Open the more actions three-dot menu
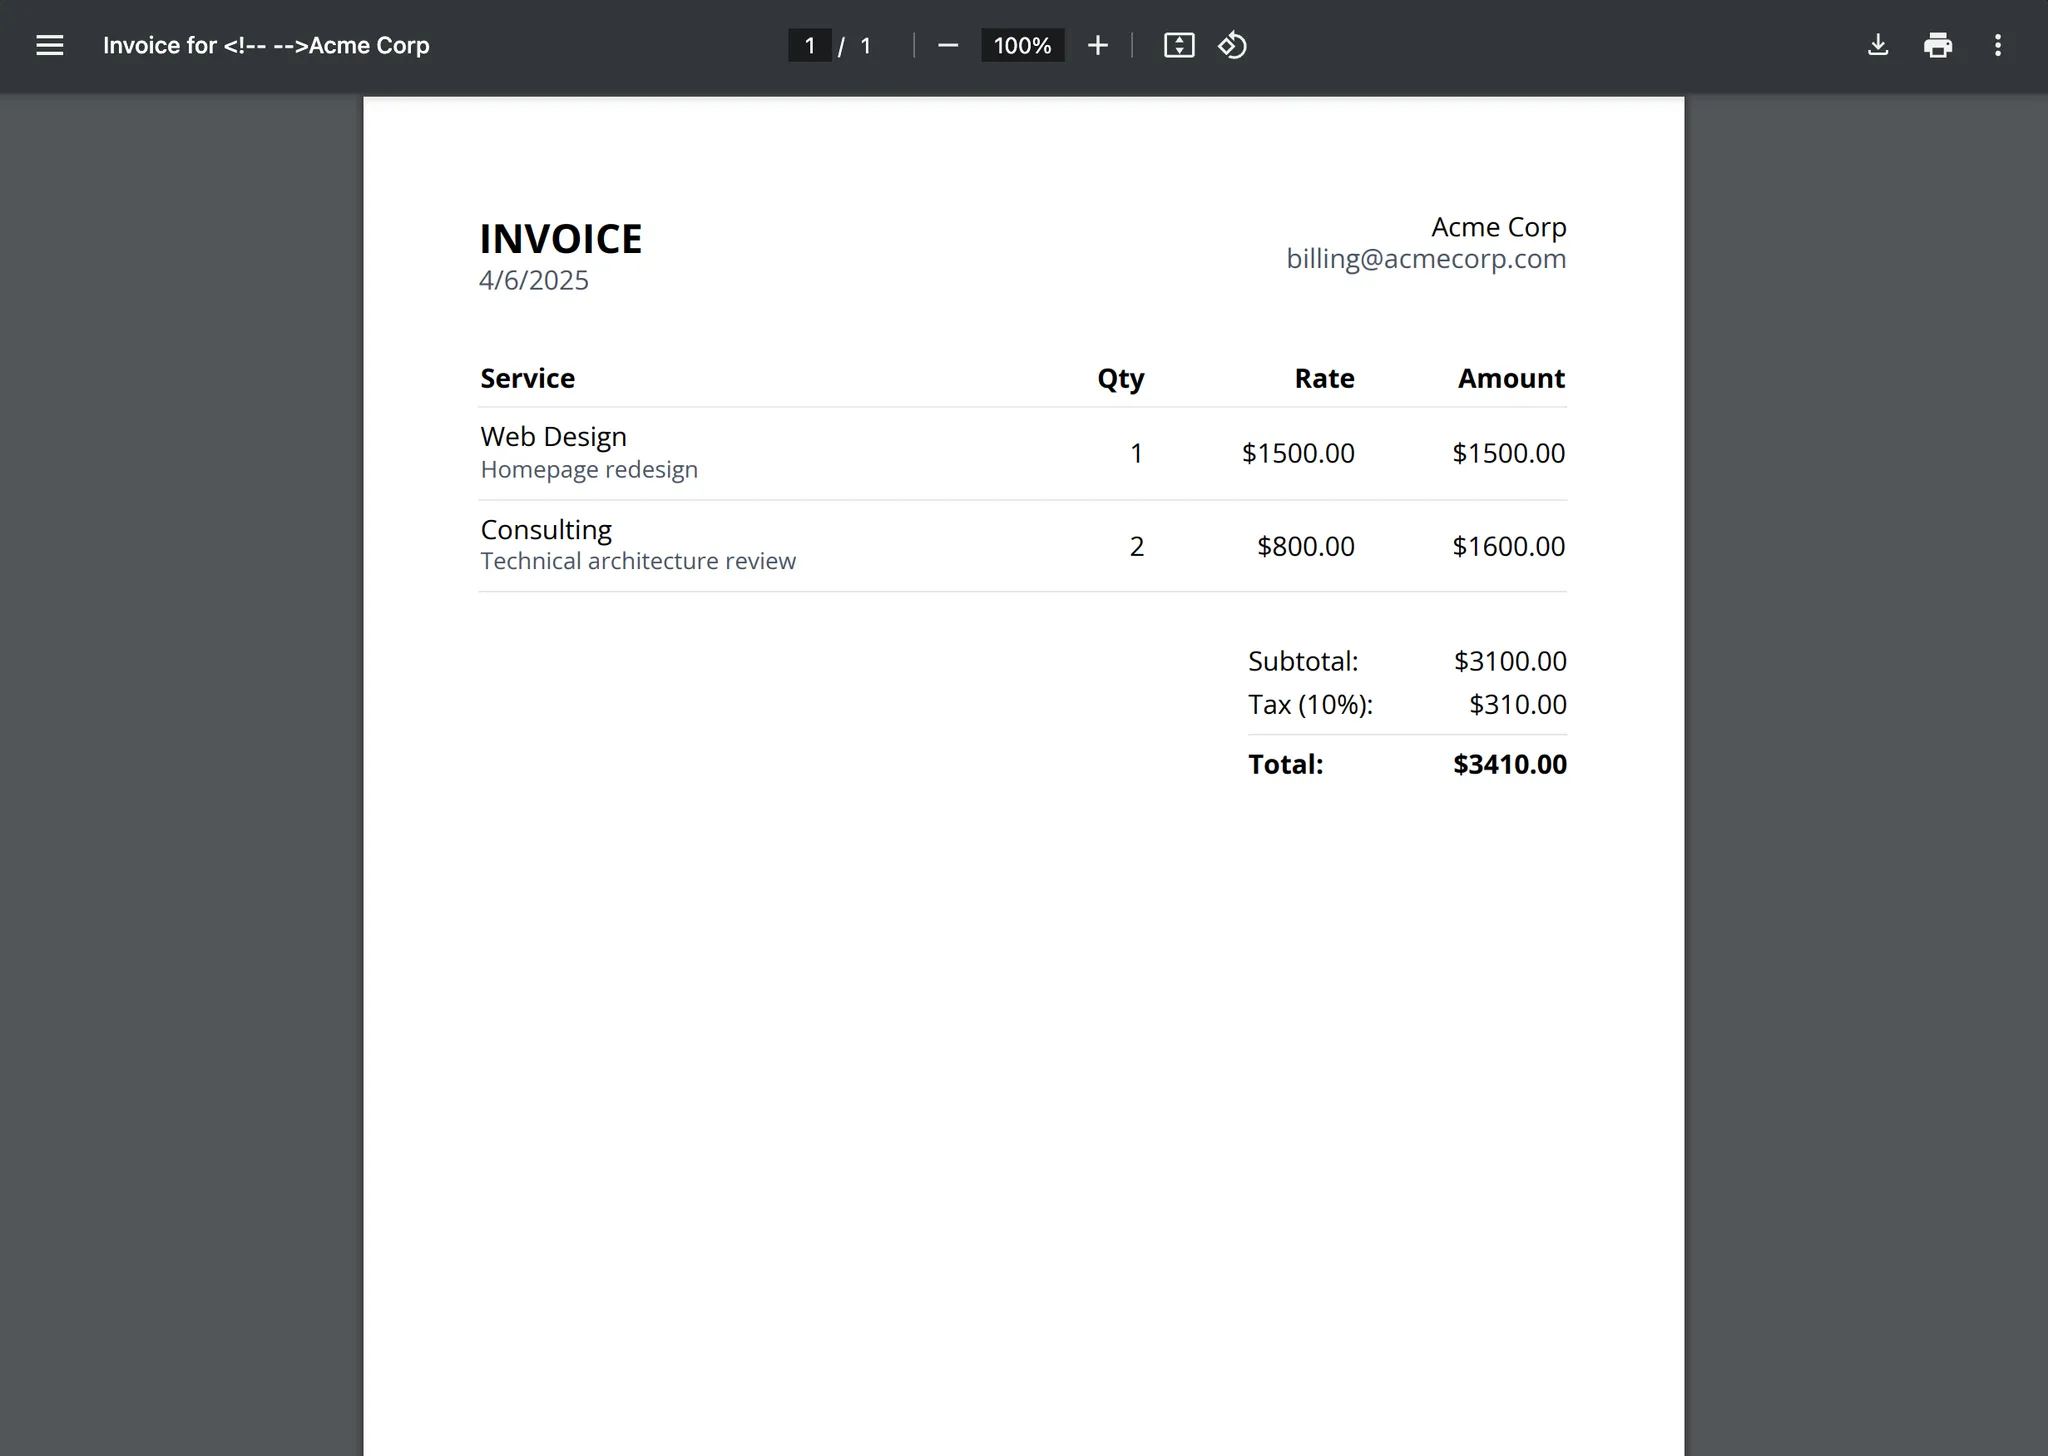 point(1997,45)
